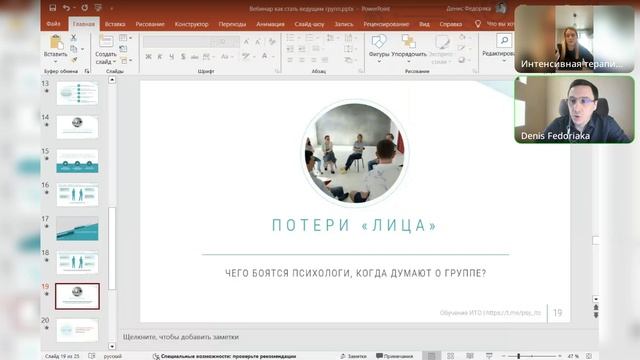
Task: Toggle strikethrough formatting
Action: 195,57
